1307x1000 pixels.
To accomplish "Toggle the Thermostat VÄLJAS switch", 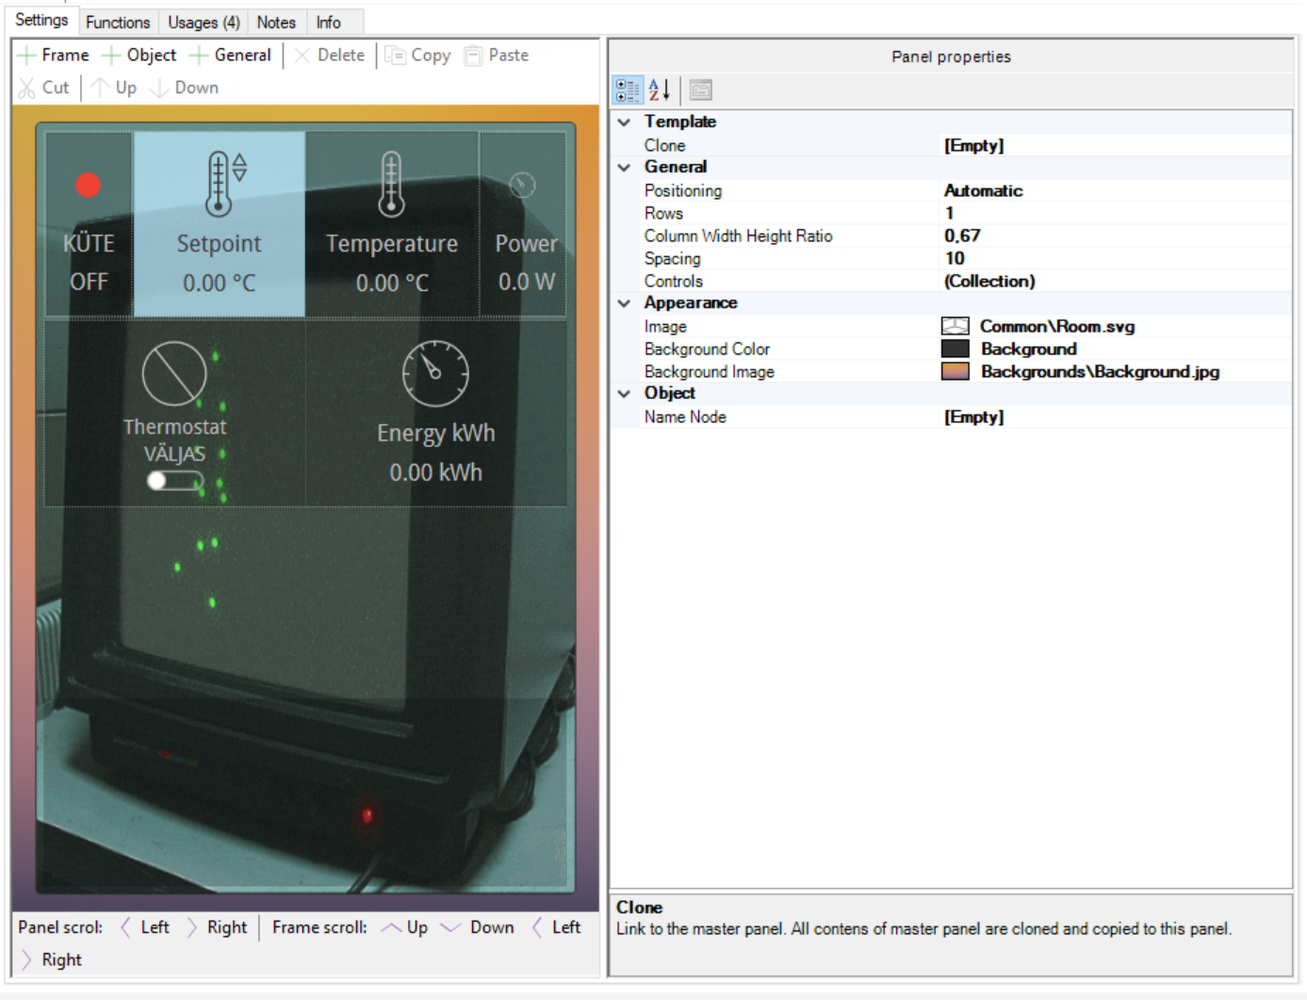I will tap(174, 481).
